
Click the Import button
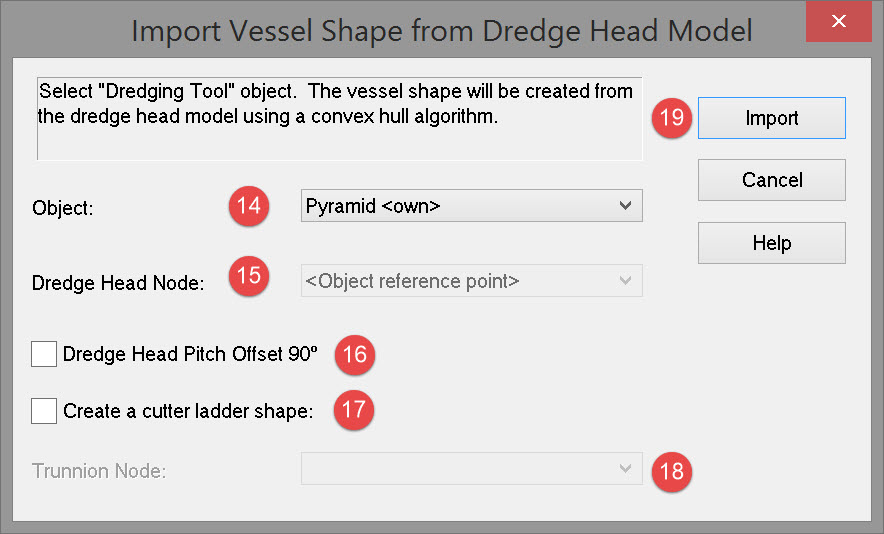[771, 118]
